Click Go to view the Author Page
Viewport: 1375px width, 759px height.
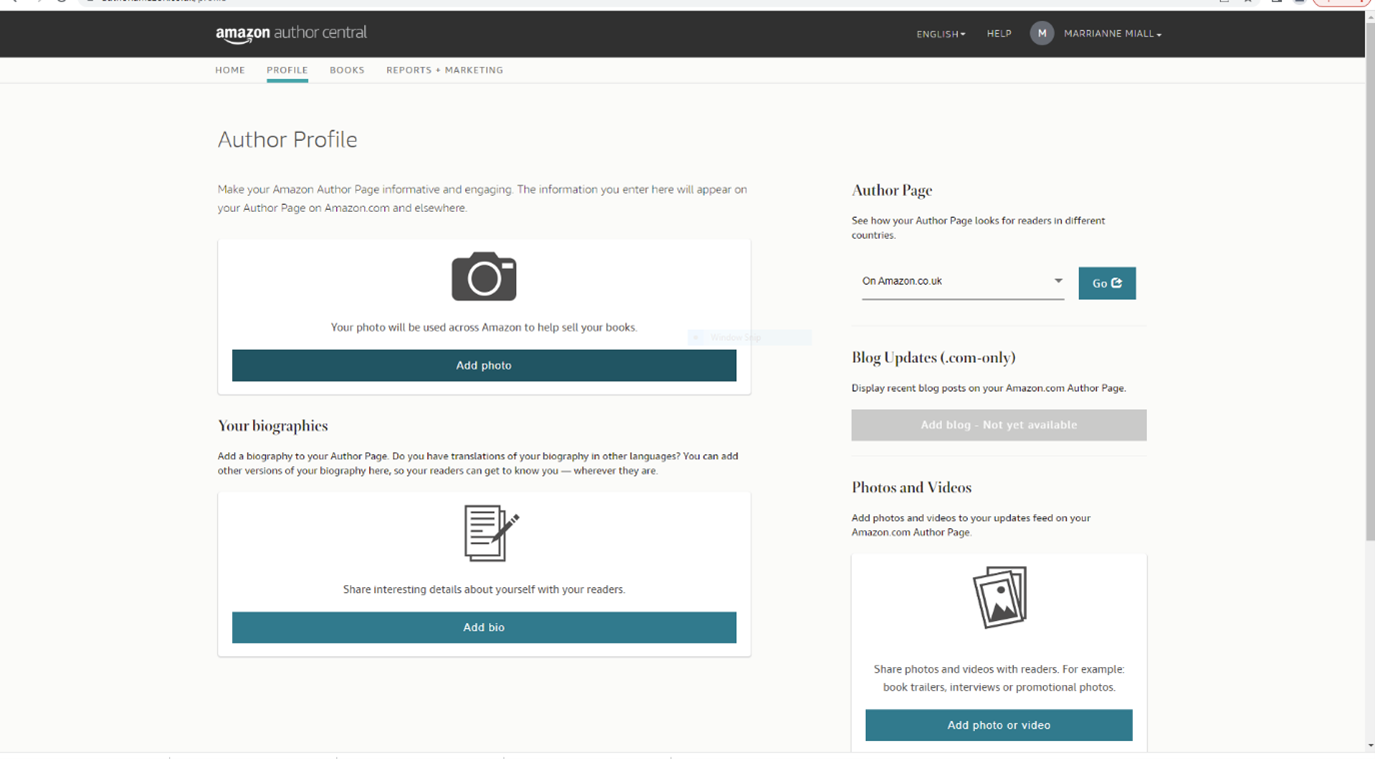[1106, 283]
